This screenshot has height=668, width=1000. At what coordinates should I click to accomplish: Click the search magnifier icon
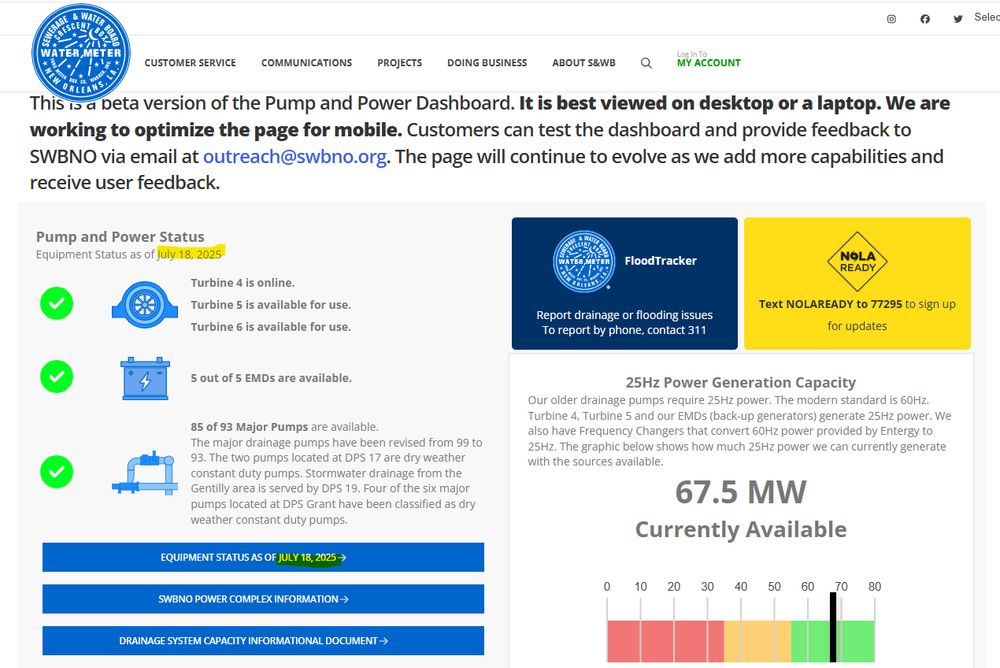point(646,63)
